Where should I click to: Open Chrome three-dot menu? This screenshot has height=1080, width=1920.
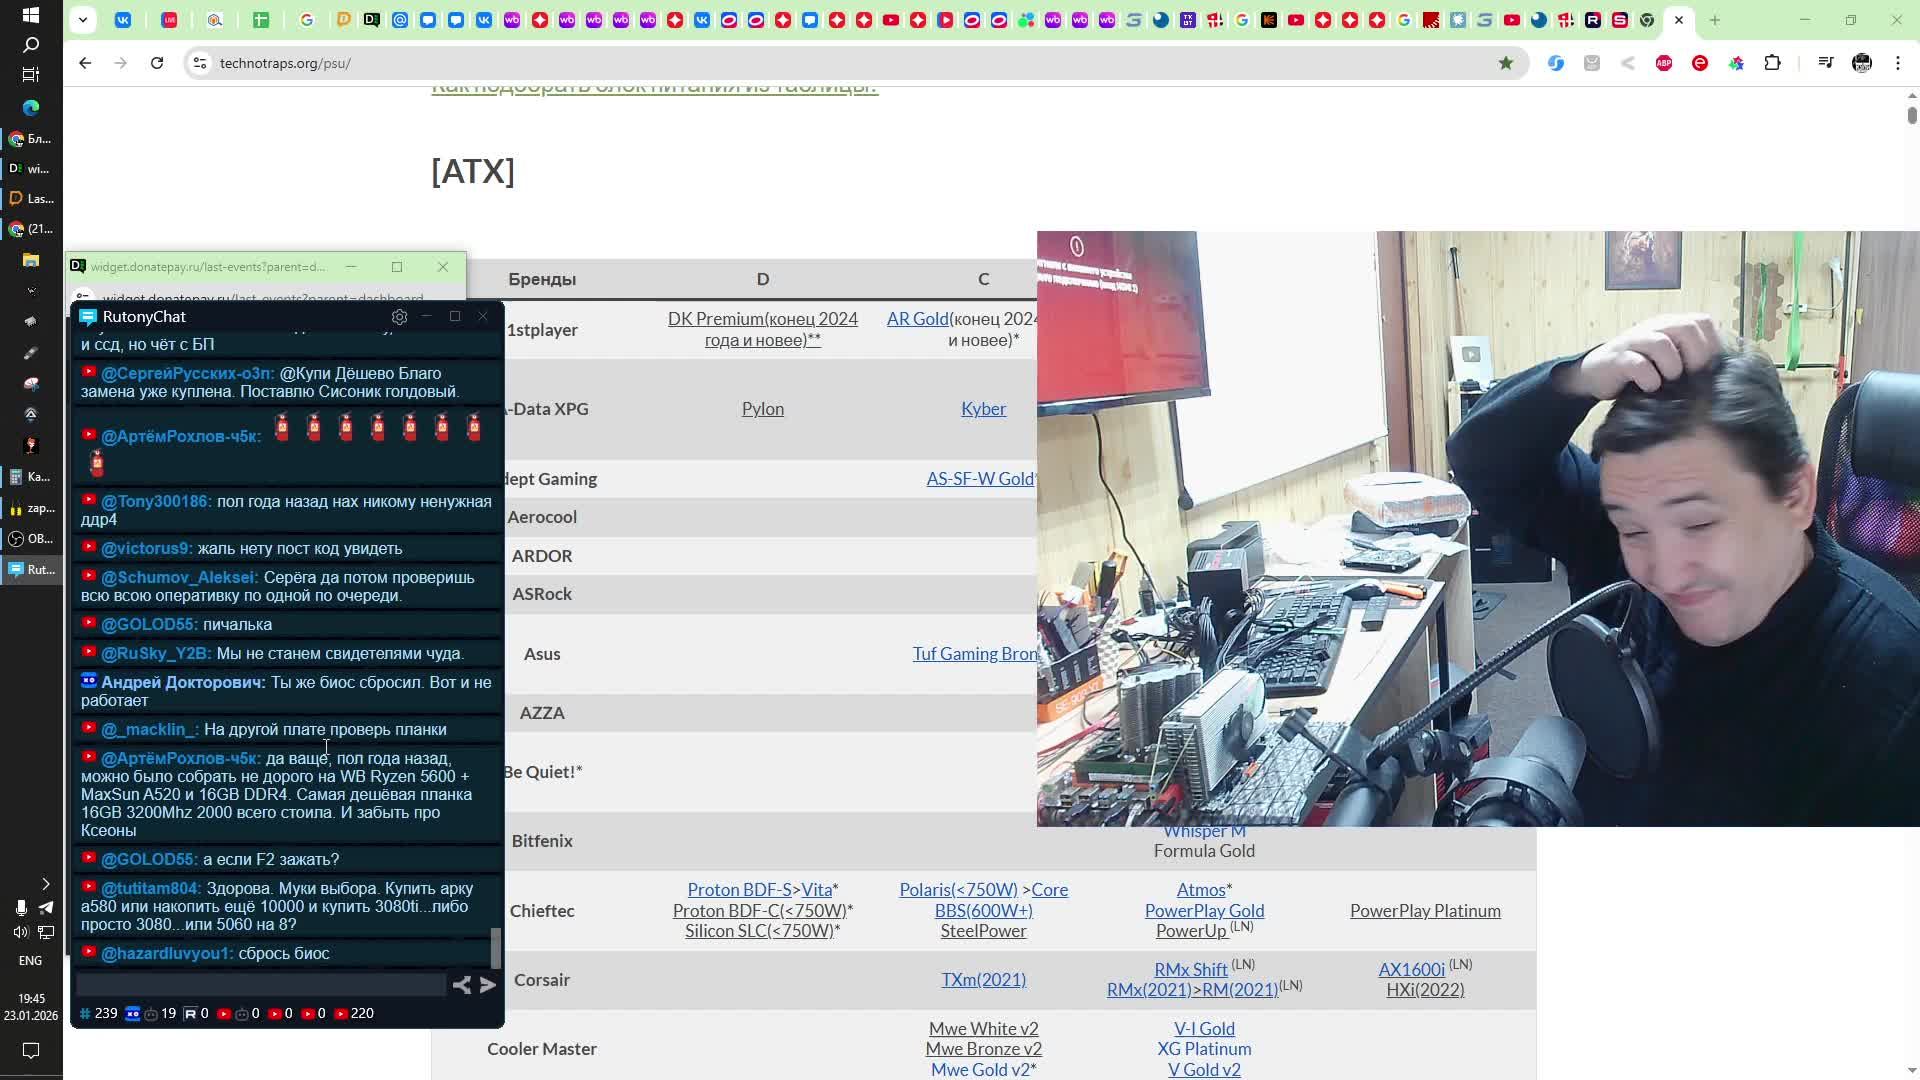pyautogui.click(x=1898, y=63)
